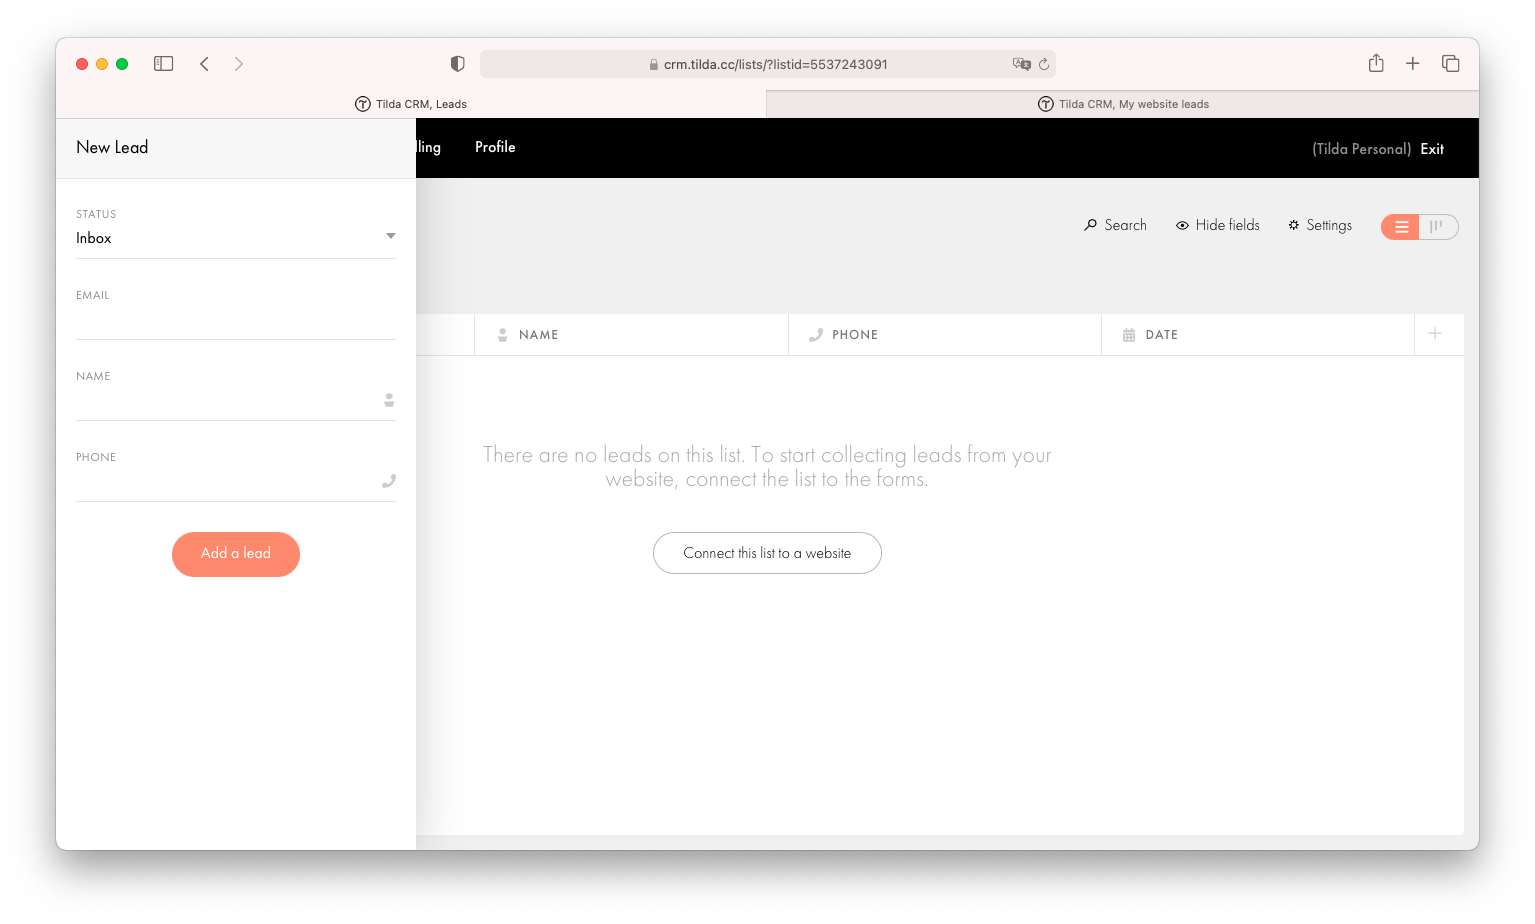The image size is (1535, 924).
Task: Click the person icon in Name field
Action: (x=388, y=400)
